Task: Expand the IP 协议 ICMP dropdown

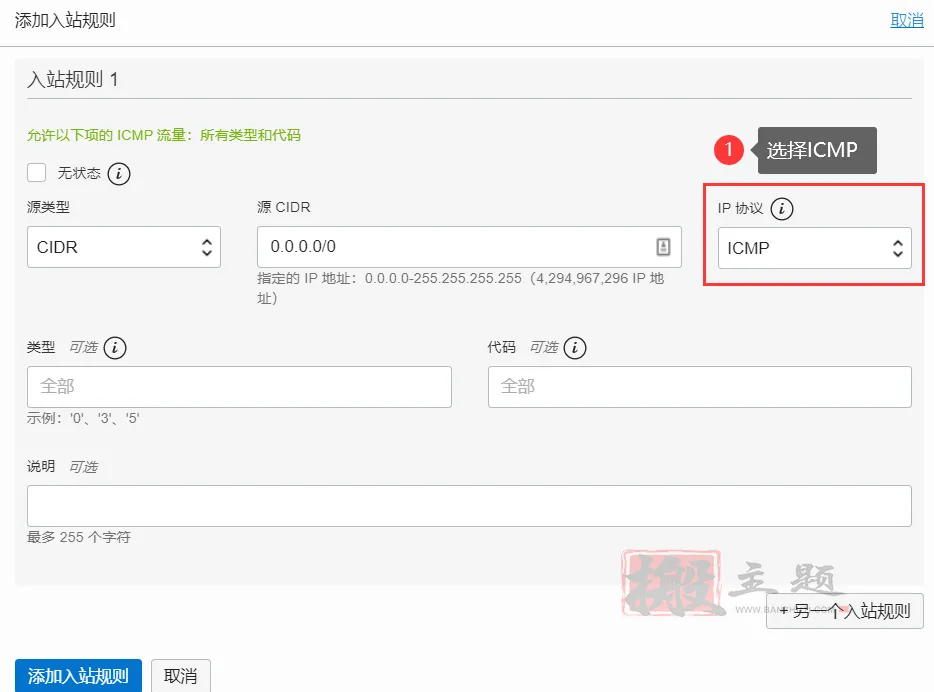Action: point(814,248)
